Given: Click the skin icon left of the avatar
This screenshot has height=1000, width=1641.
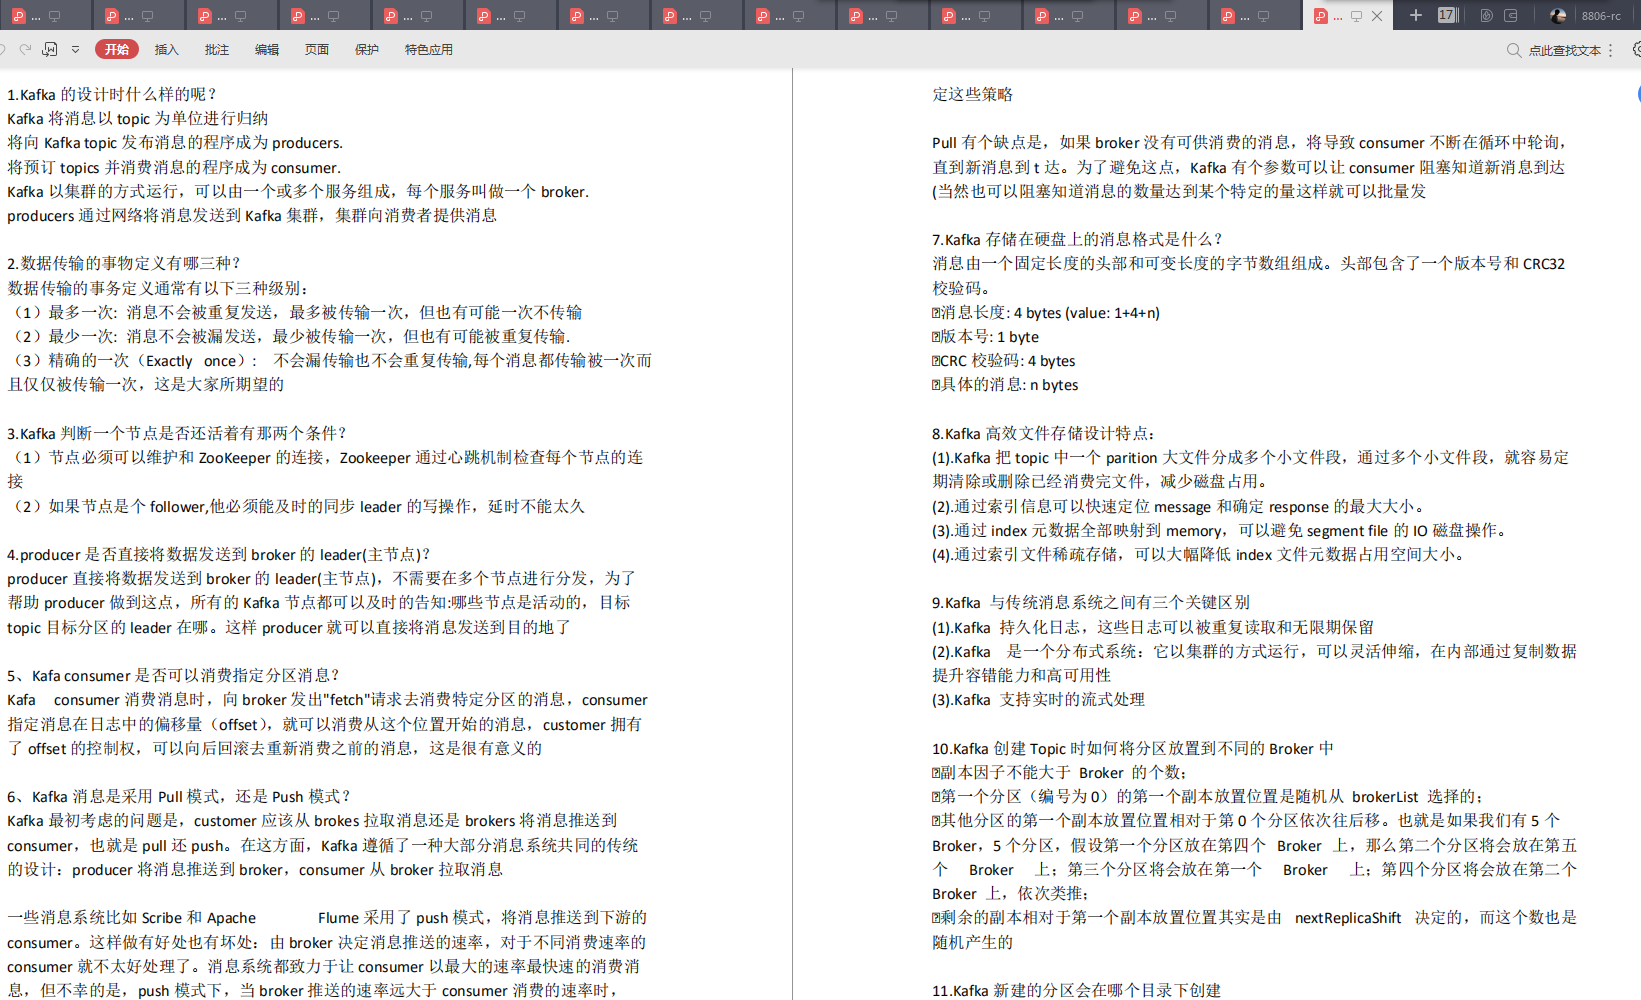Looking at the screenshot, I should pos(1487,15).
